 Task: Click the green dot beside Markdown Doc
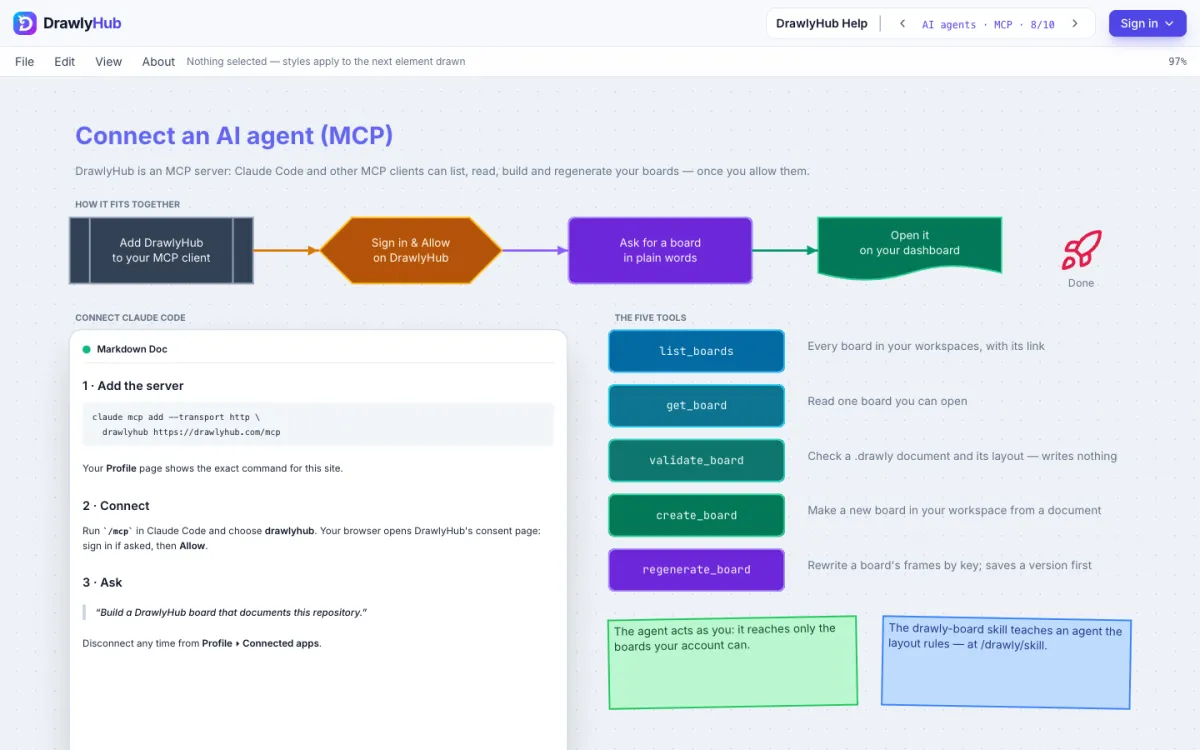click(x=87, y=350)
